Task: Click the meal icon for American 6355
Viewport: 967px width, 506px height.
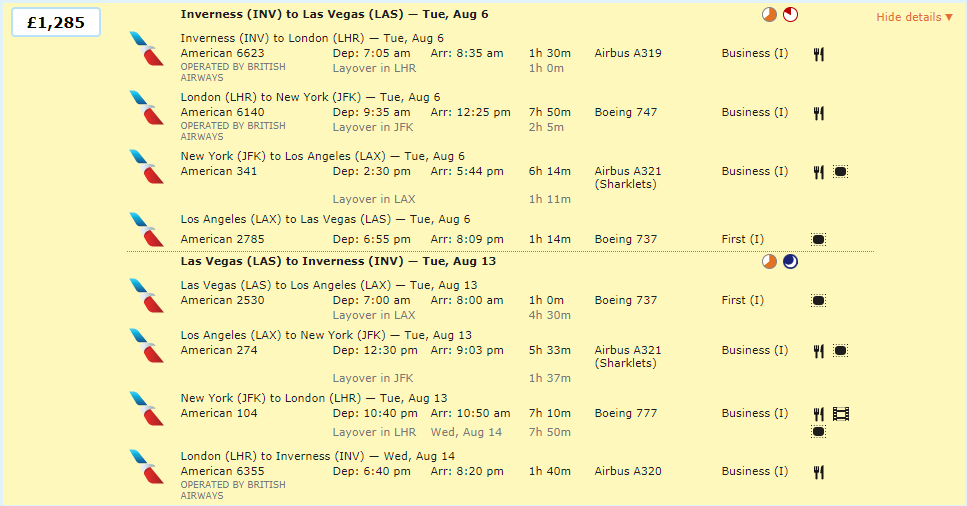Action: click(818, 472)
